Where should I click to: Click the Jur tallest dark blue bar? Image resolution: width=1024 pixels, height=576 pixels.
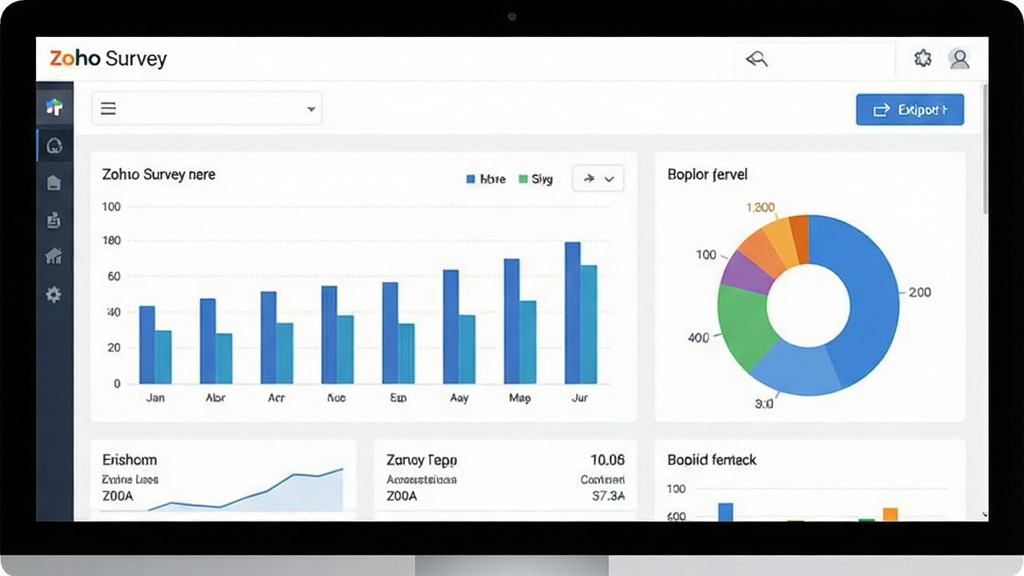[573, 313]
